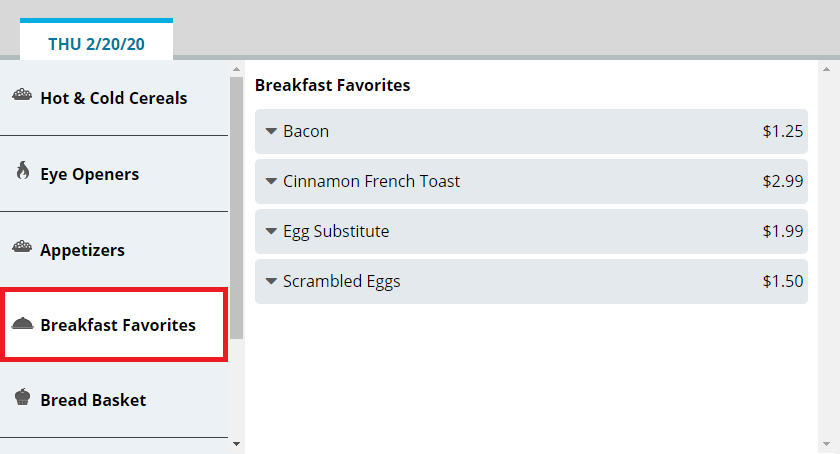Click the Bread Basket muffin icon
Viewport: 840px width, 454px height.
[x=22, y=399]
